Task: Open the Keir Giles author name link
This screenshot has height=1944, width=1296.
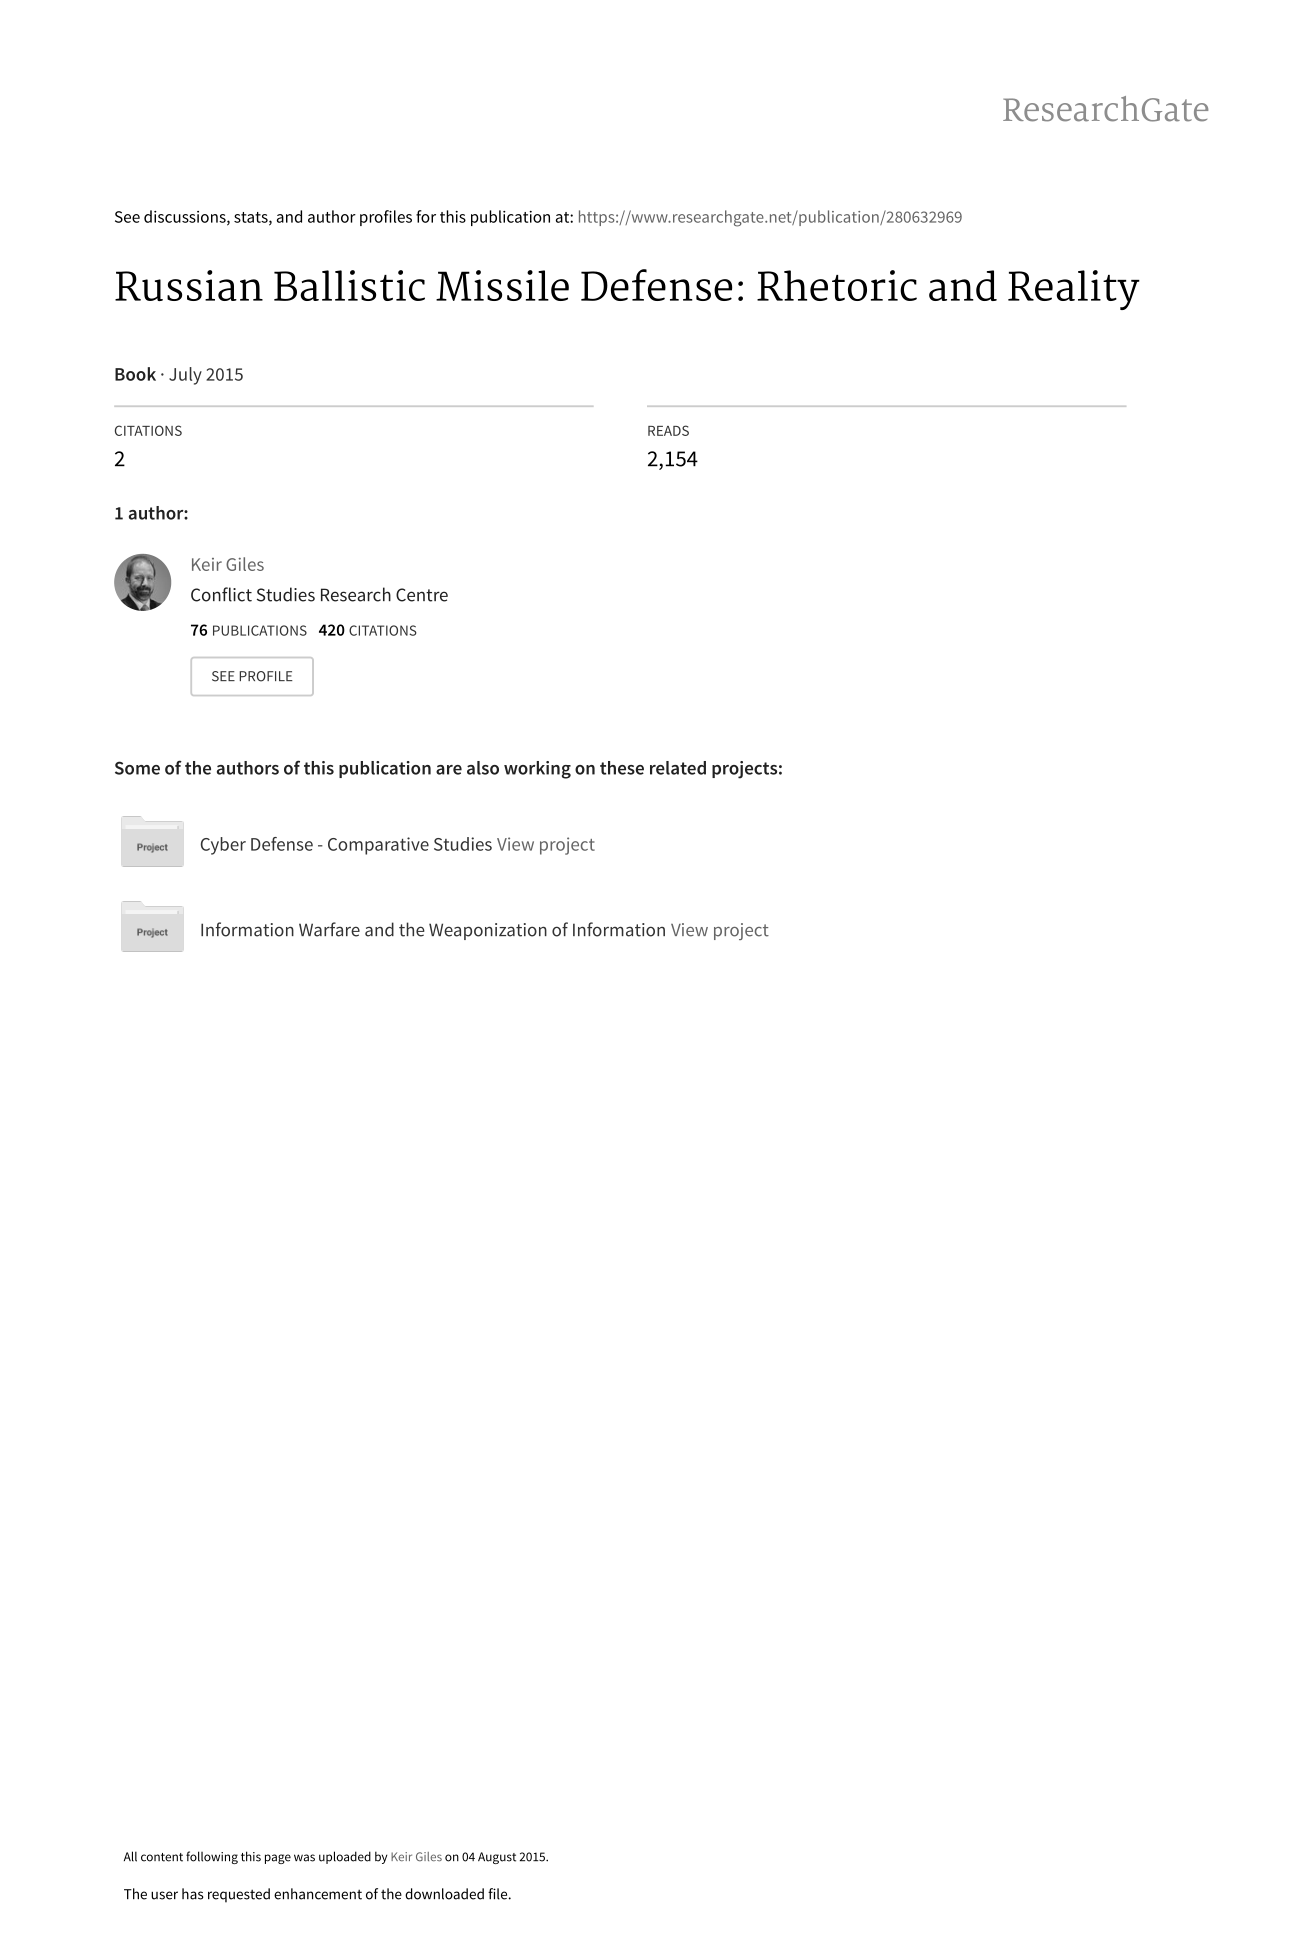Action: [x=227, y=564]
